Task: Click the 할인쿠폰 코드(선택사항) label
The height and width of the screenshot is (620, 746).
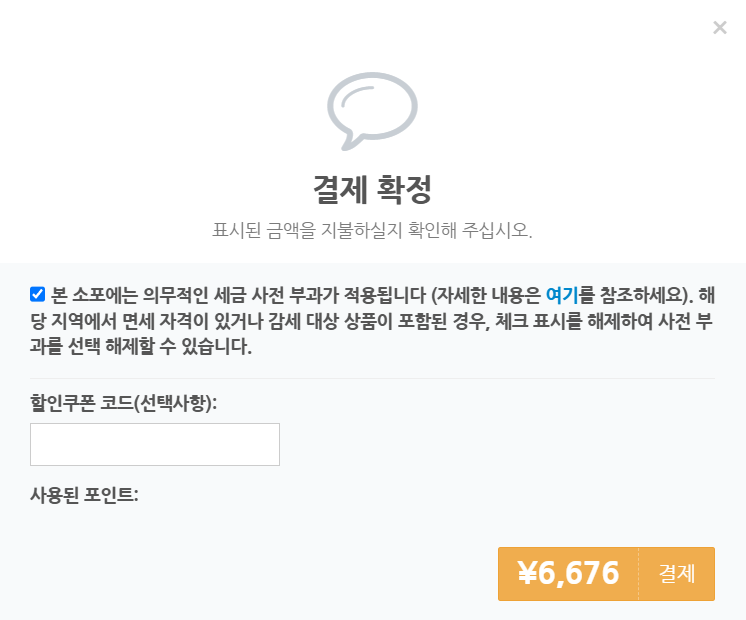Action: pyautogui.click(x=124, y=403)
